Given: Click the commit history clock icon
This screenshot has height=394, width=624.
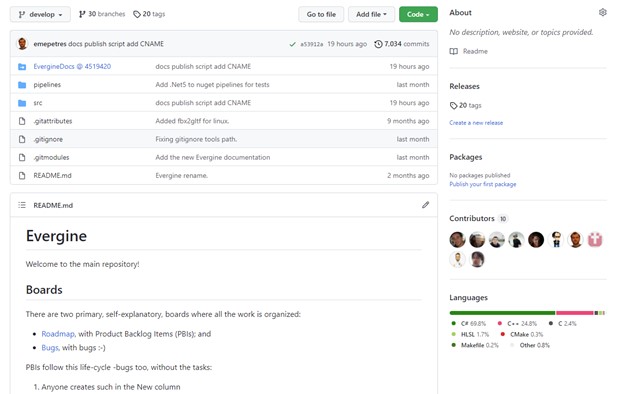Looking at the screenshot, I should pyautogui.click(x=378, y=44).
